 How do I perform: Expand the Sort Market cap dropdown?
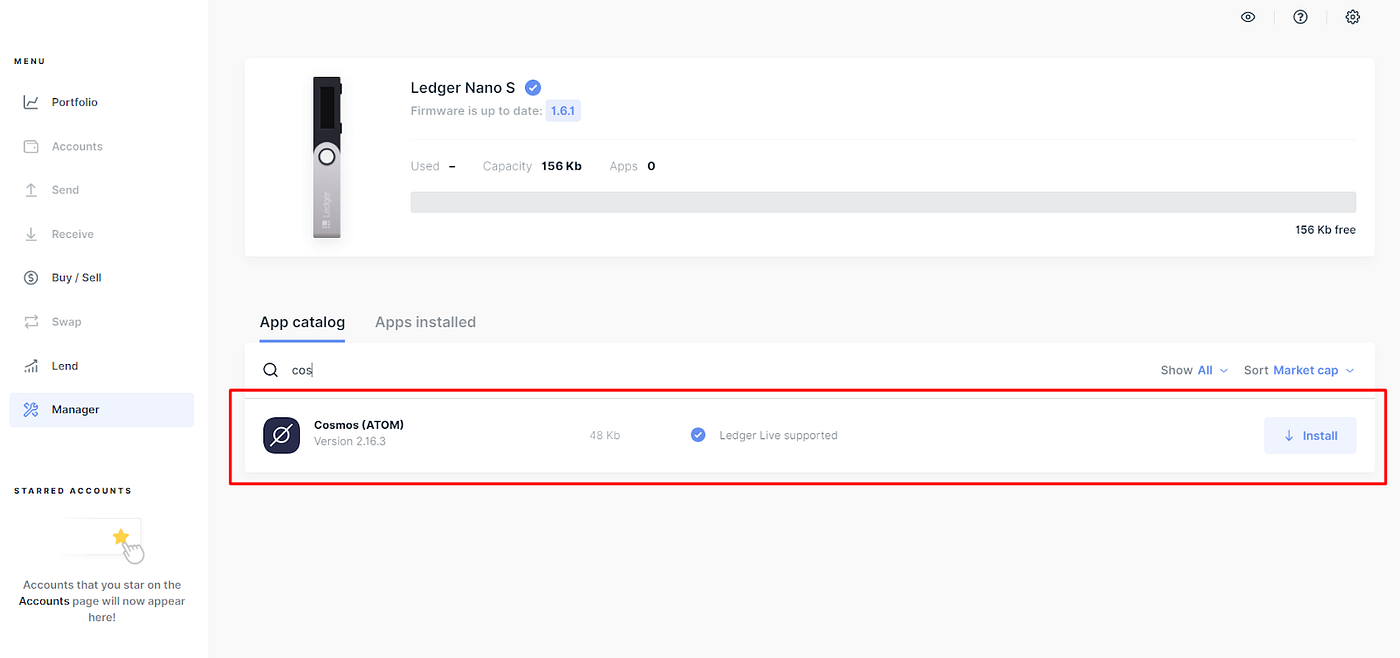[1299, 370]
